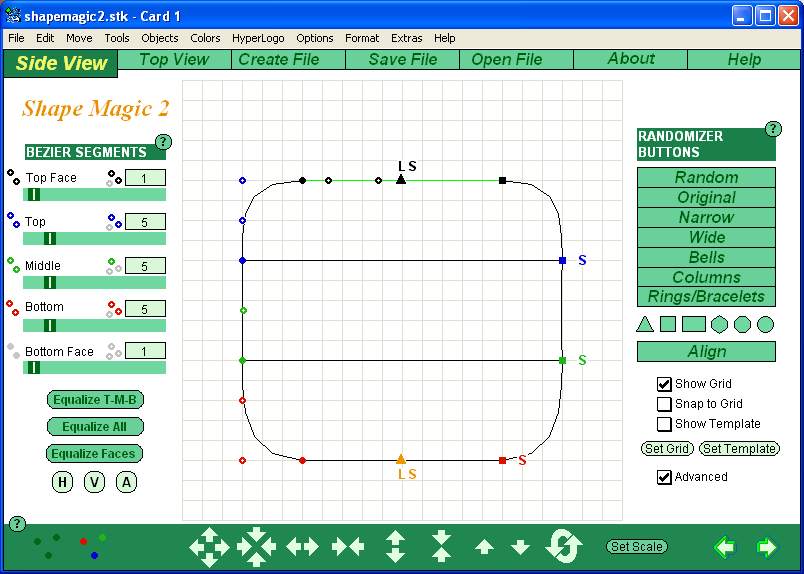The height and width of the screenshot is (574, 804).
Task: Click the Bells randomizer button
Action: pos(706,257)
